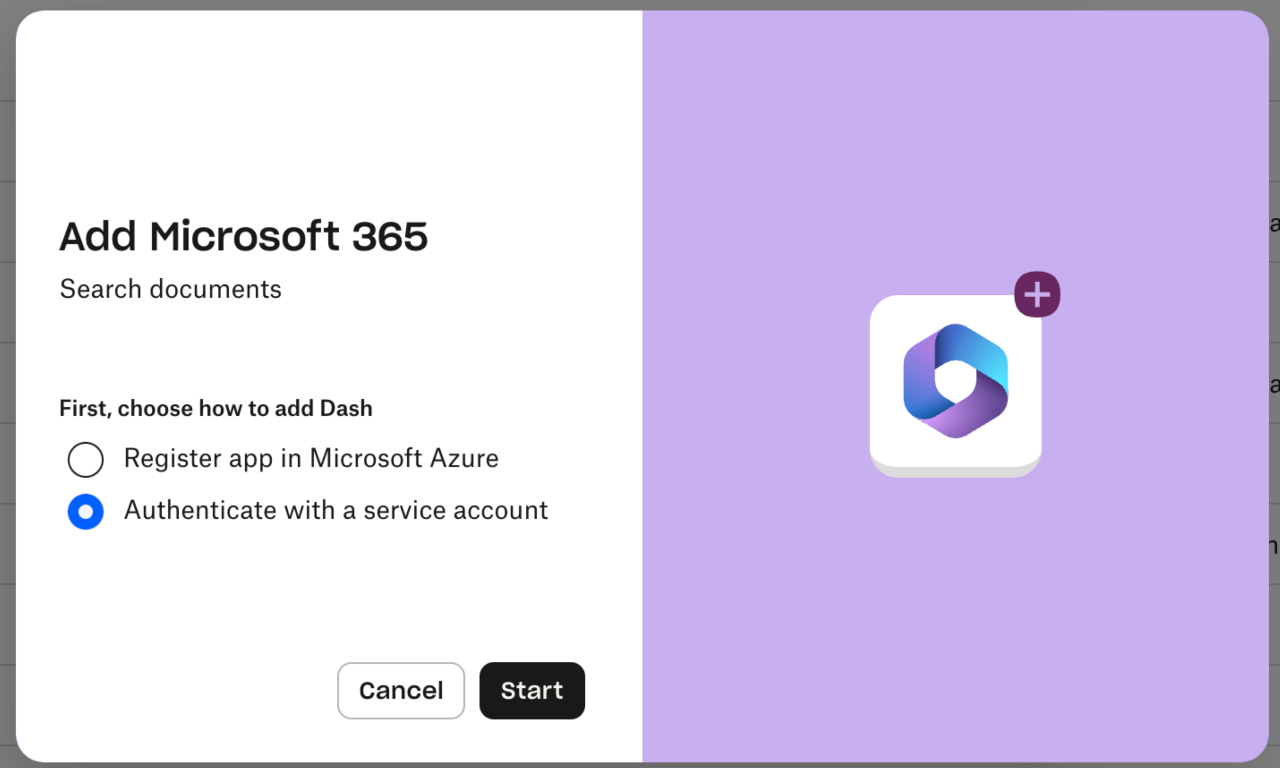This screenshot has height=768, width=1280.
Task: Dismiss the dialog with Cancel
Action: pos(400,690)
